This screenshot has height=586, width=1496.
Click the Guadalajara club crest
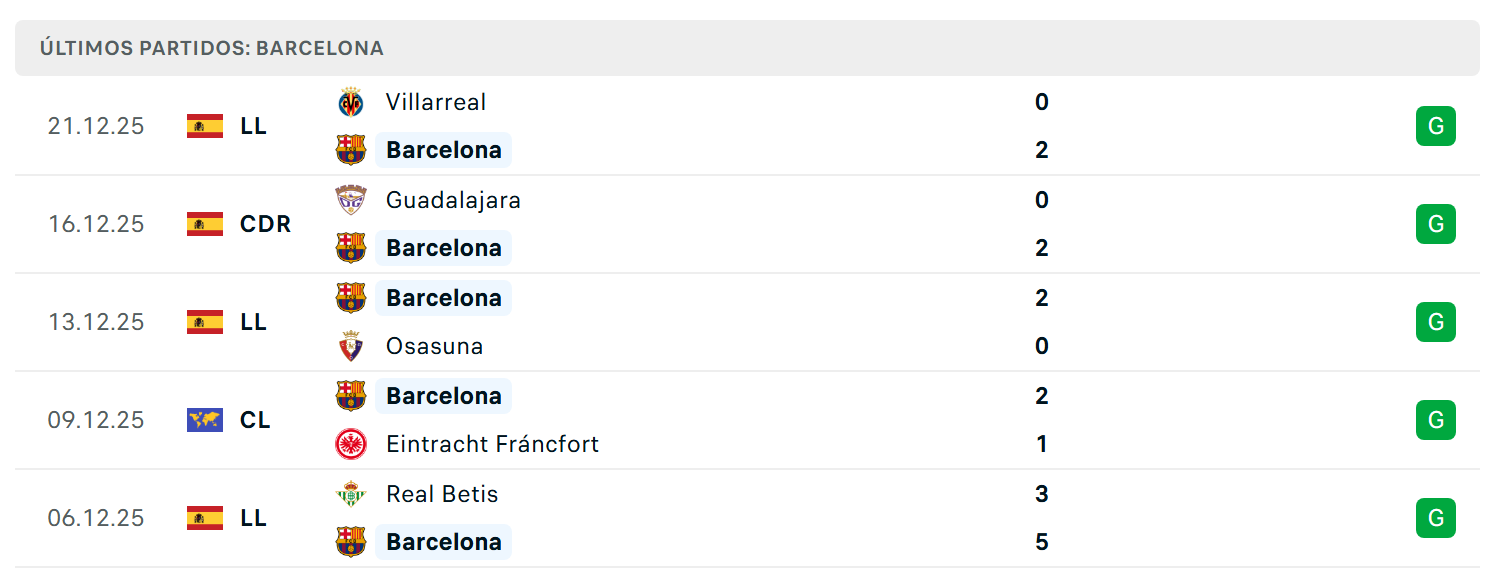351,200
